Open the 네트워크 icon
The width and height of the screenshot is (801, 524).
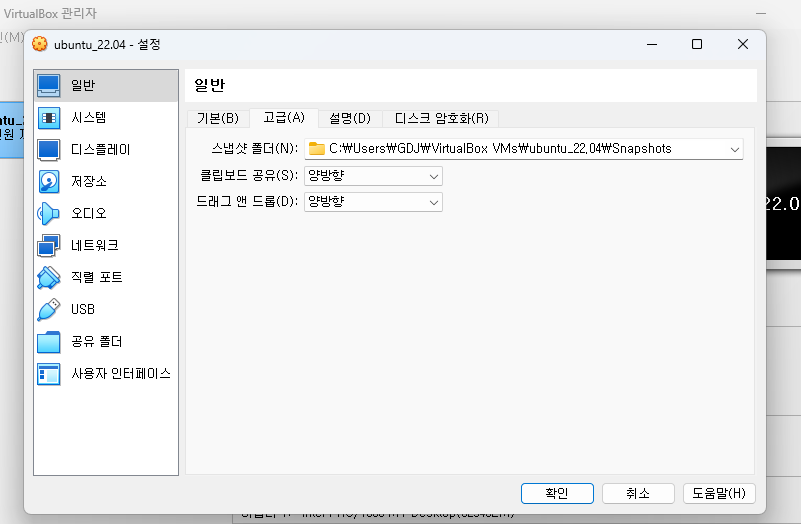point(49,246)
